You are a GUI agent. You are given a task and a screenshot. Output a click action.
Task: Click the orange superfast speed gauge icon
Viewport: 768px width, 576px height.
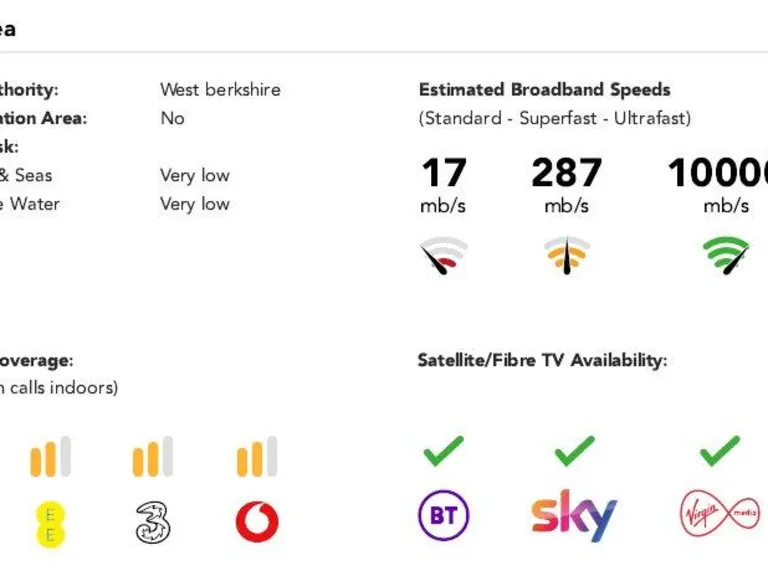tap(566, 255)
